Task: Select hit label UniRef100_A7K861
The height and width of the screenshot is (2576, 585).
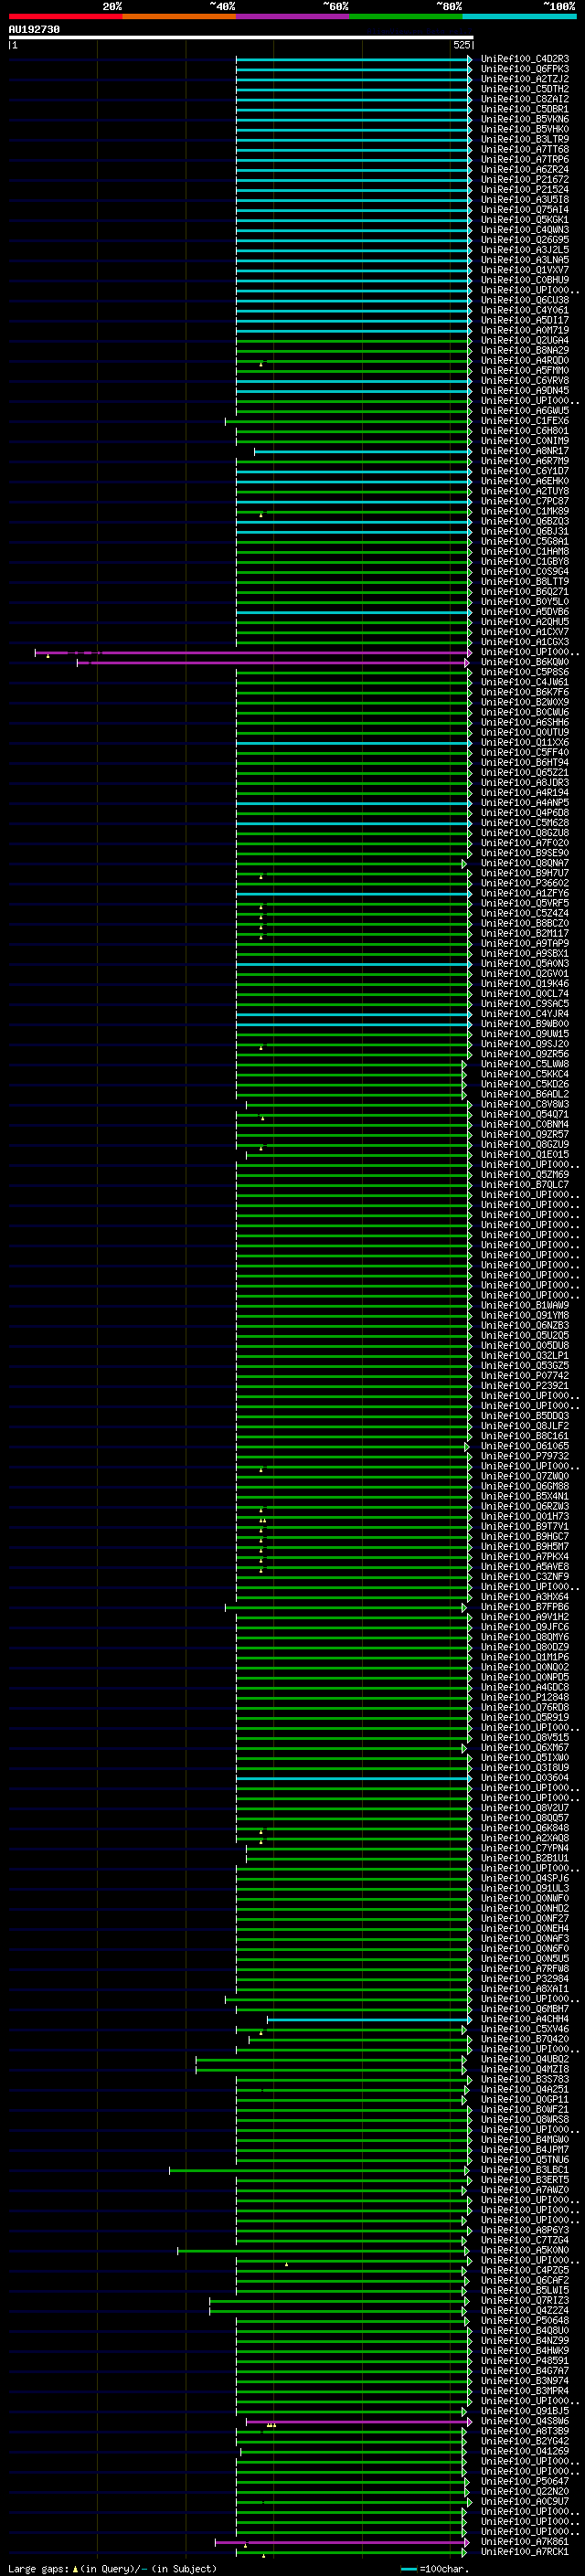Action: click(525, 2542)
